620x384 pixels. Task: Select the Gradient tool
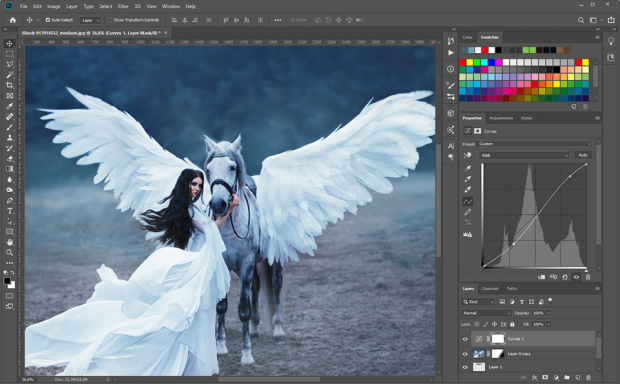[9, 169]
